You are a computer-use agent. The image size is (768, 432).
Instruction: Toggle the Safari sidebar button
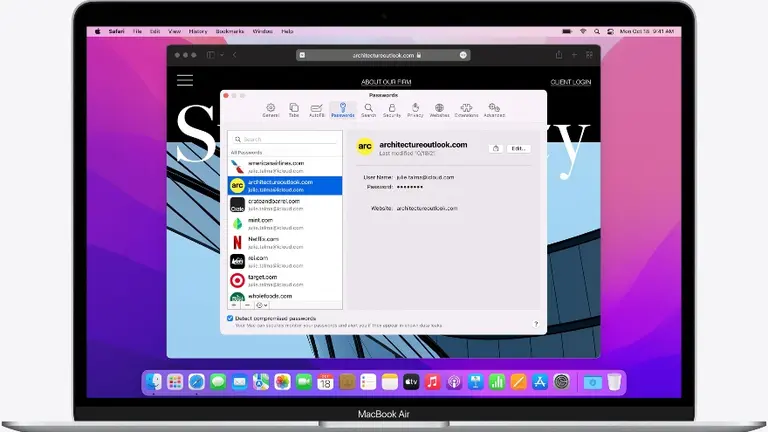tap(211, 55)
